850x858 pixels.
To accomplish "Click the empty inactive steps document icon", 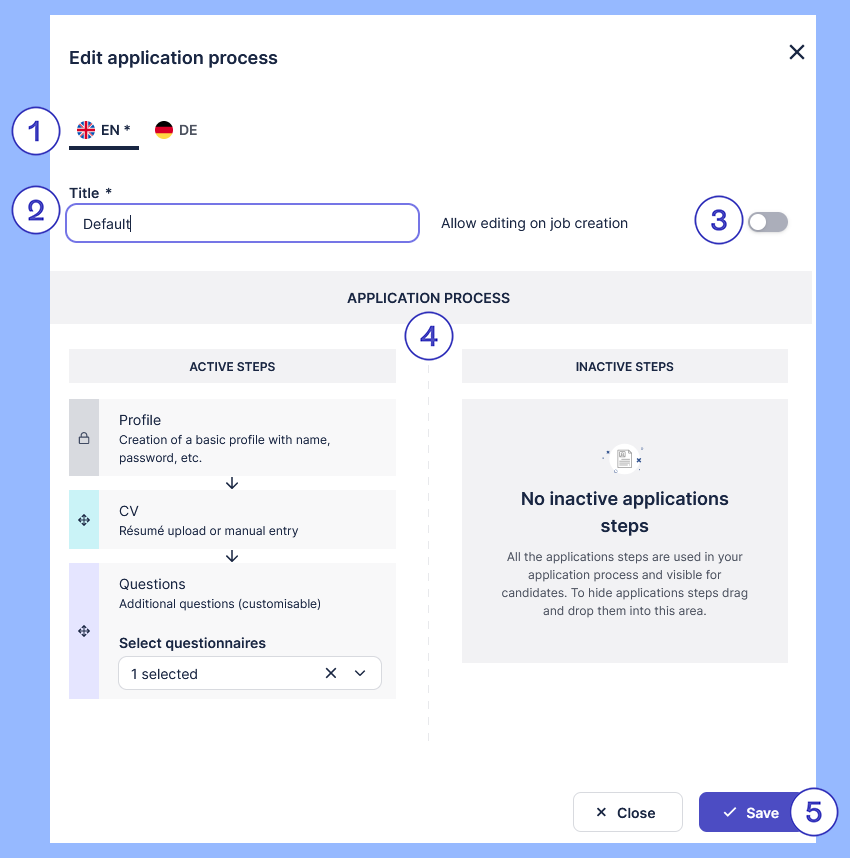I will [624, 459].
